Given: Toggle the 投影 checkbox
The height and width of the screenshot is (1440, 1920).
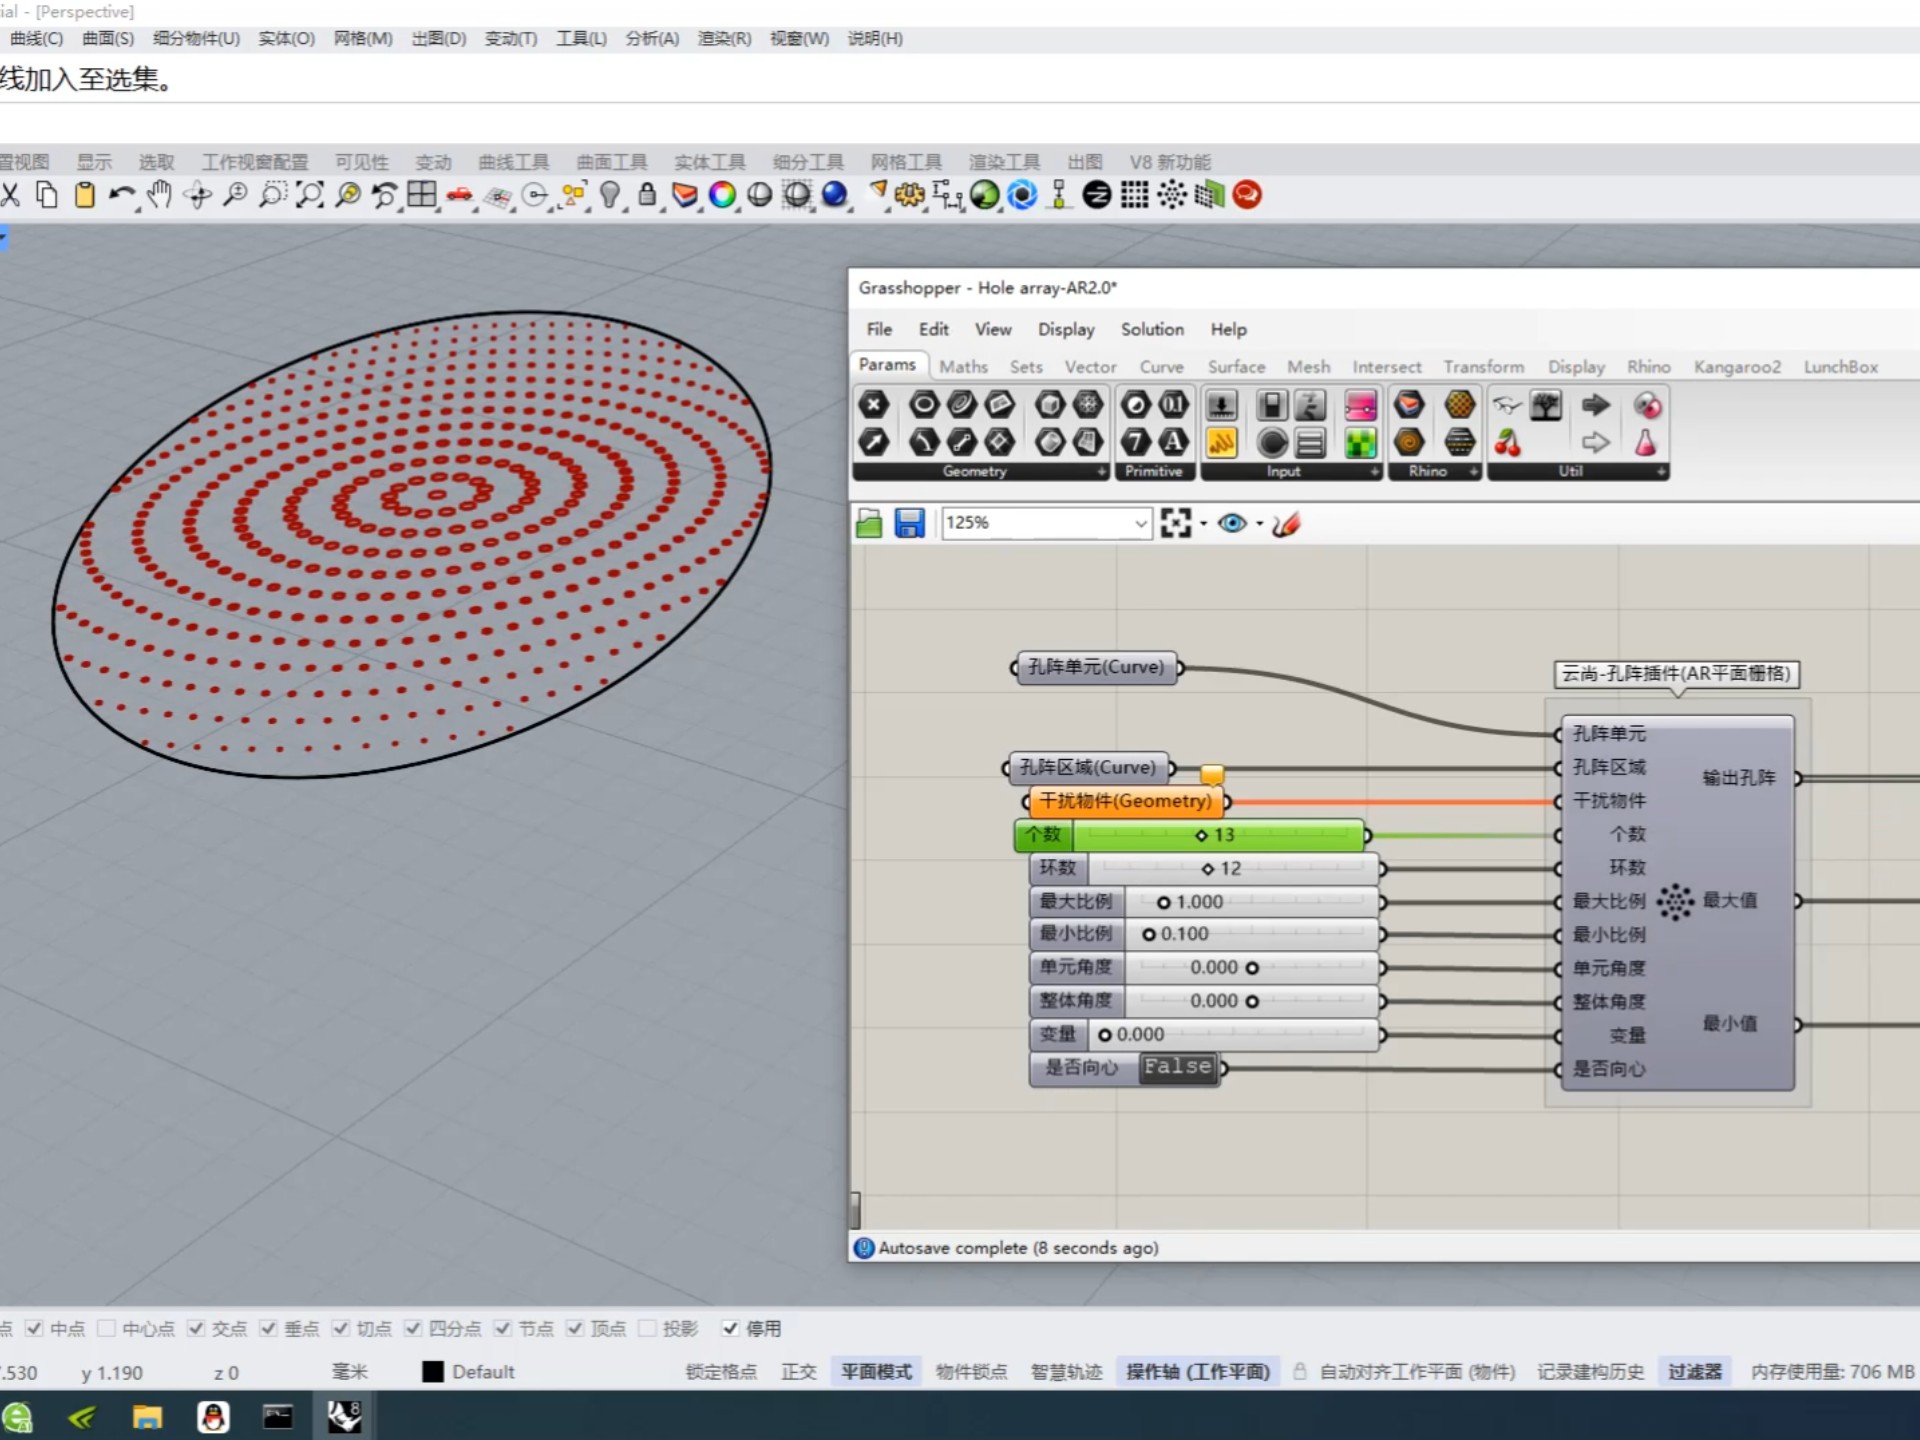Looking at the screenshot, I should [646, 1328].
